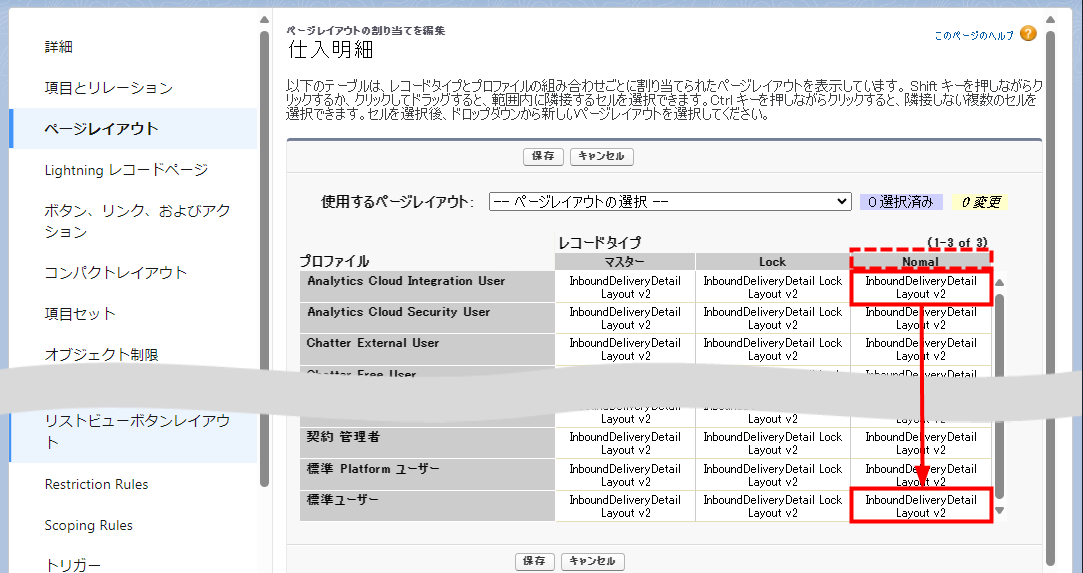Select Nomal cell for 標準ユーザー row

pos(920,506)
